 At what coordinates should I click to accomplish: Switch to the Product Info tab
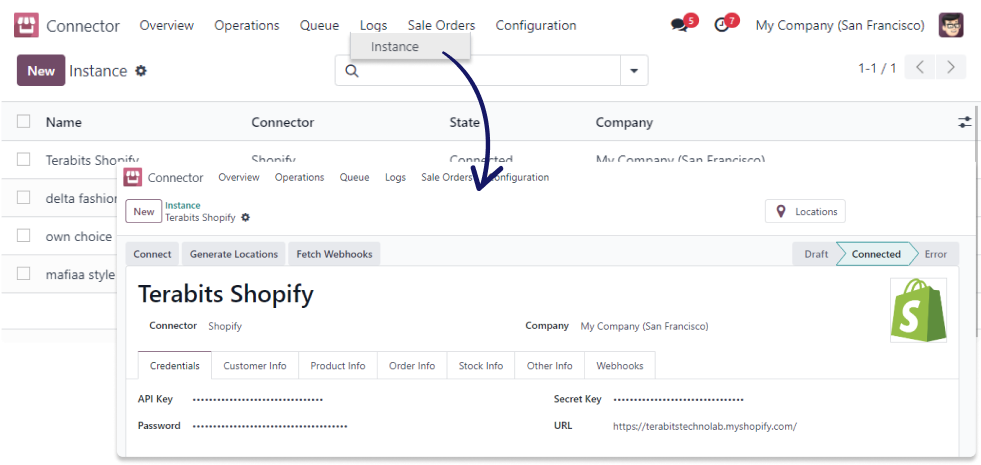pyautogui.click(x=338, y=365)
